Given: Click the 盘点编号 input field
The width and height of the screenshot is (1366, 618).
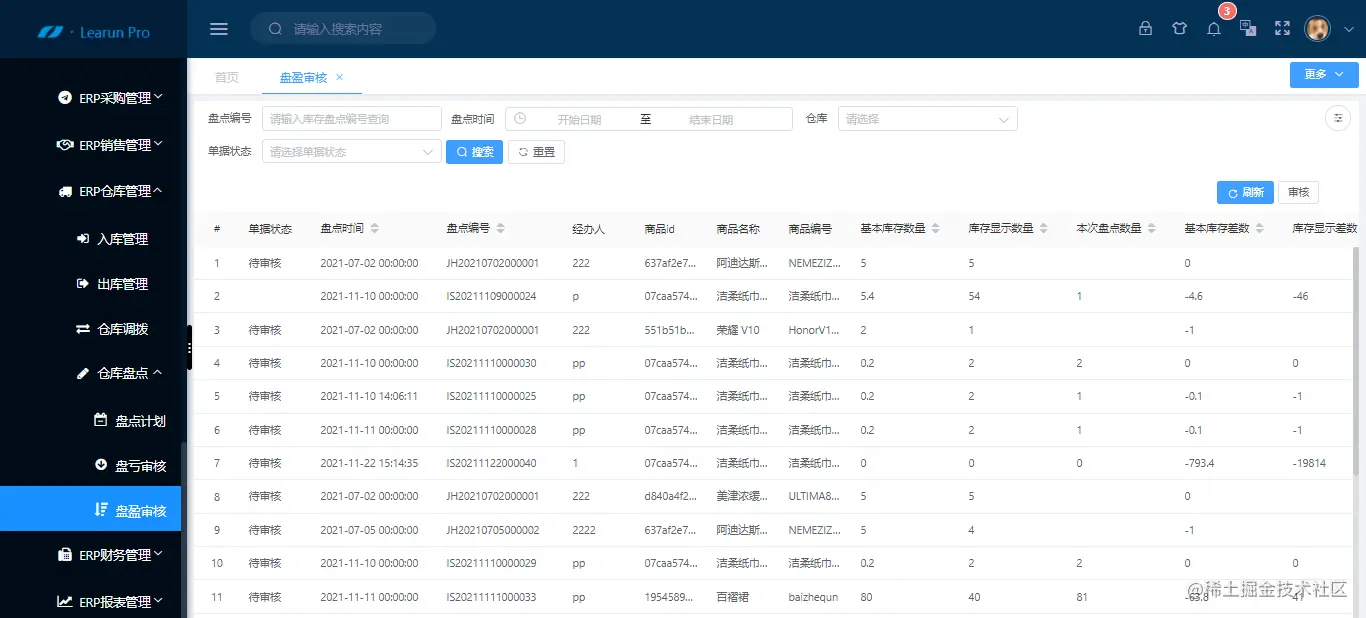Looking at the screenshot, I should point(350,117).
